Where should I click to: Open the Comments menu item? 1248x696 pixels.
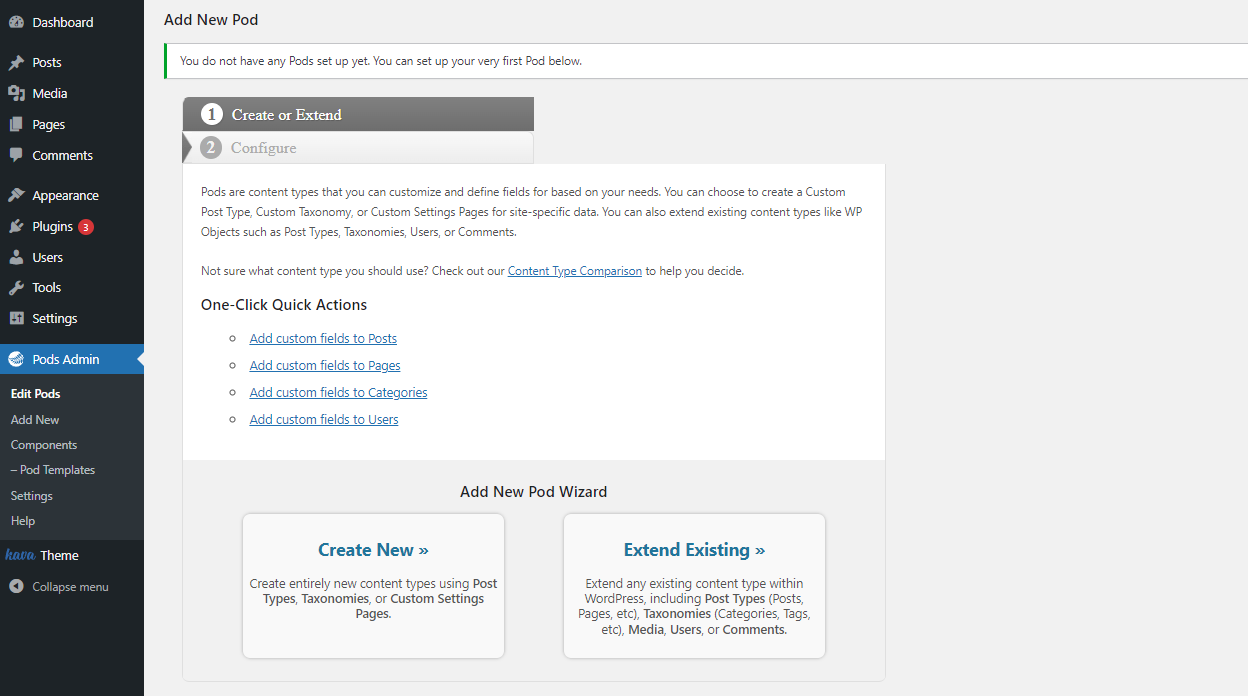click(x=72, y=155)
